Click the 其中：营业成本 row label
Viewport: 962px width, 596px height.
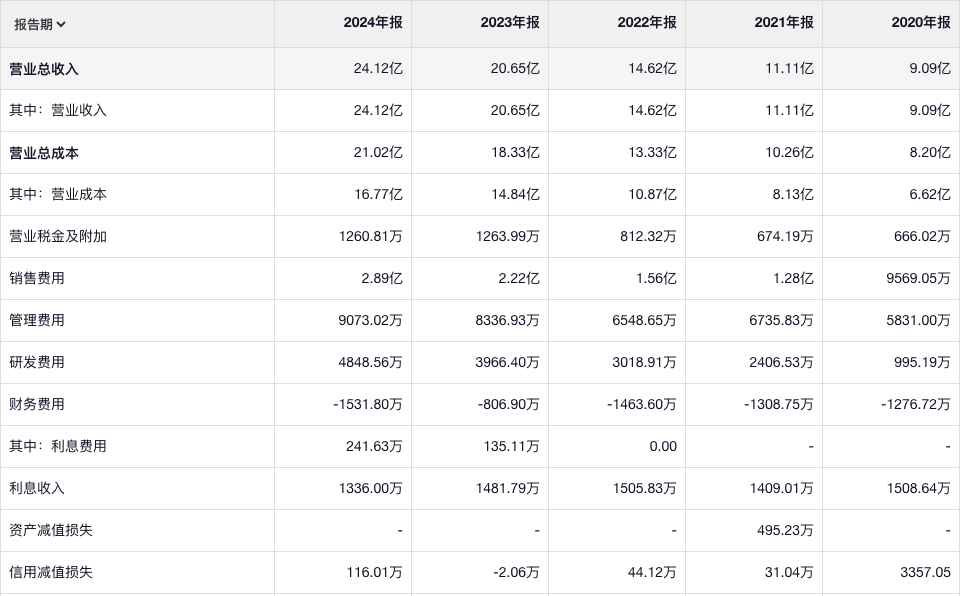58,195
